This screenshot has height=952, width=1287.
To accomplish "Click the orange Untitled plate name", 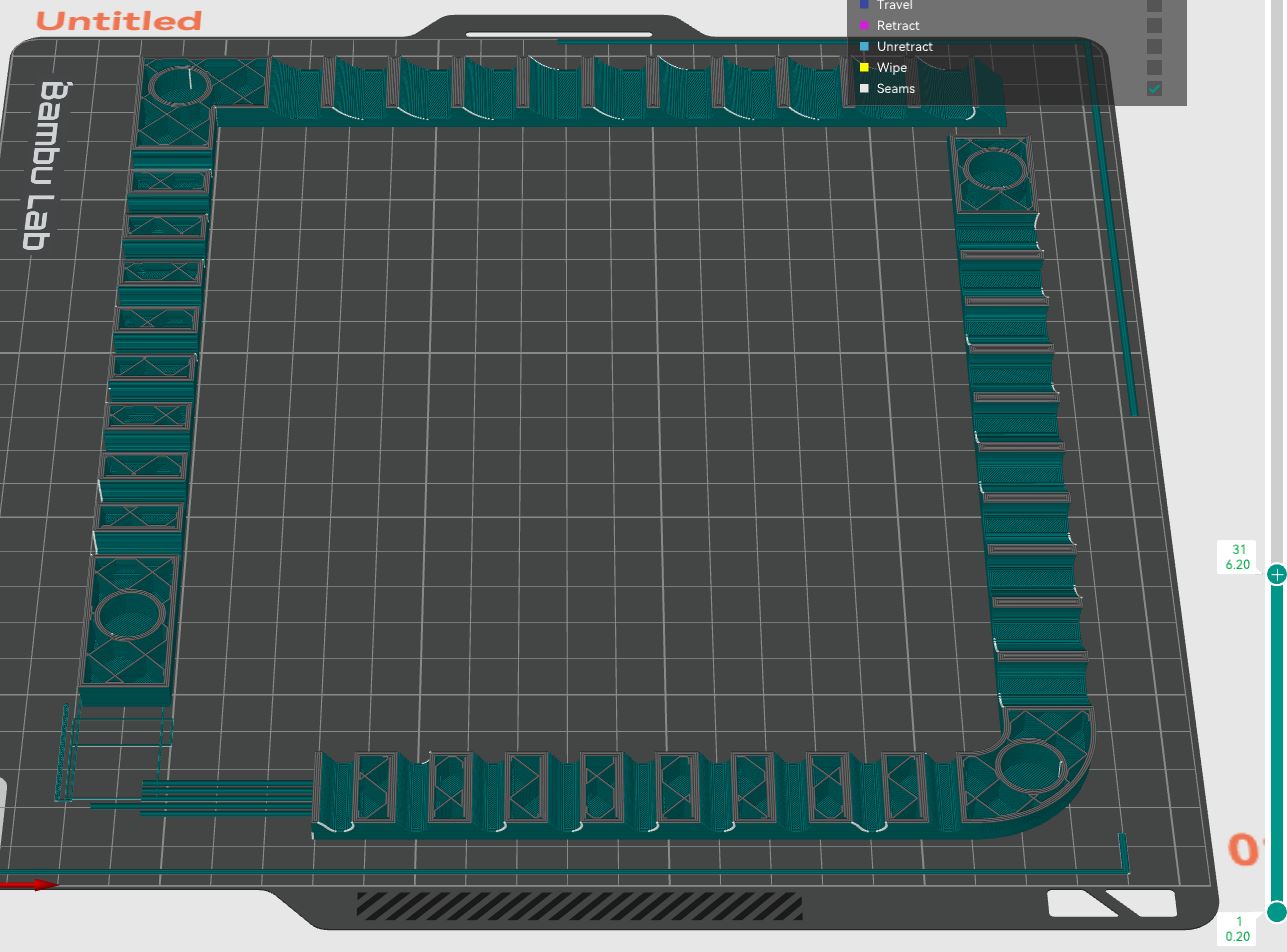I will (119, 21).
